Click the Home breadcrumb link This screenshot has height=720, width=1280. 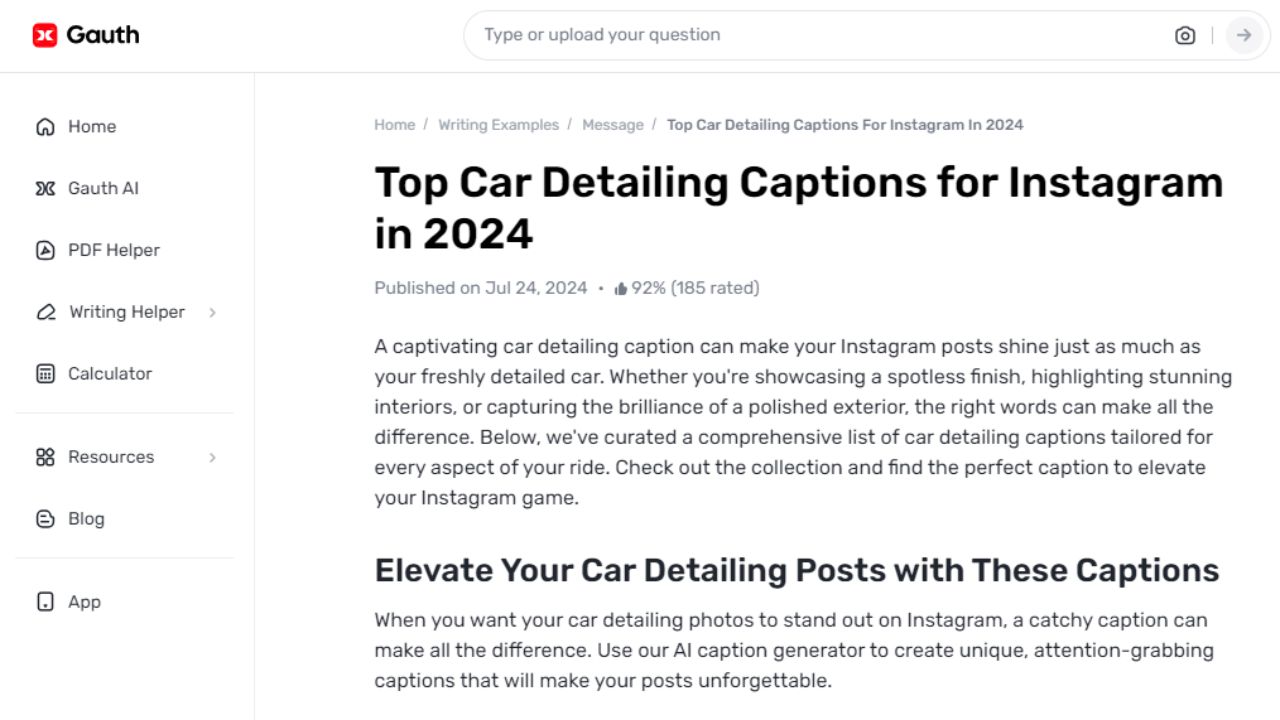click(x=395, y=124)
